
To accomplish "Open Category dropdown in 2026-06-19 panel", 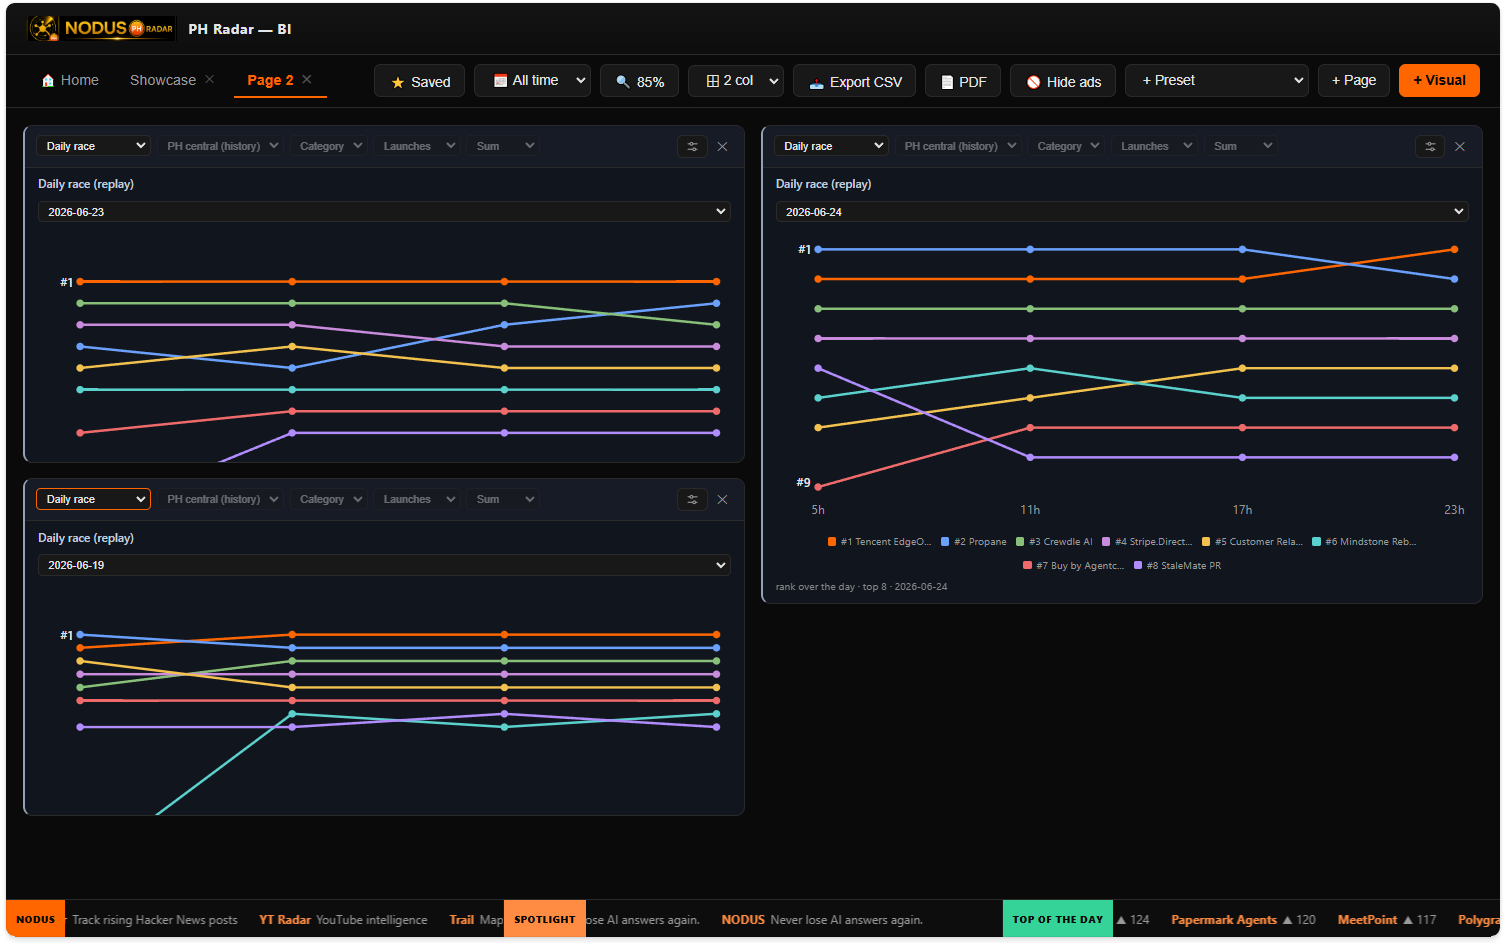I will tap(330, 499).
